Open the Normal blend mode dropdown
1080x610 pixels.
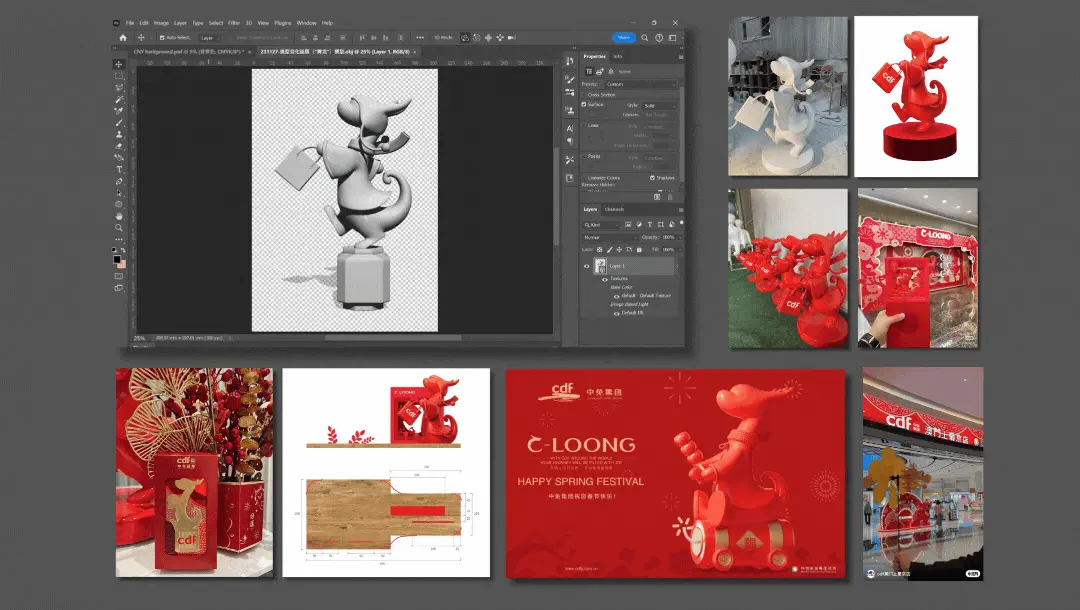click(609, 237)
